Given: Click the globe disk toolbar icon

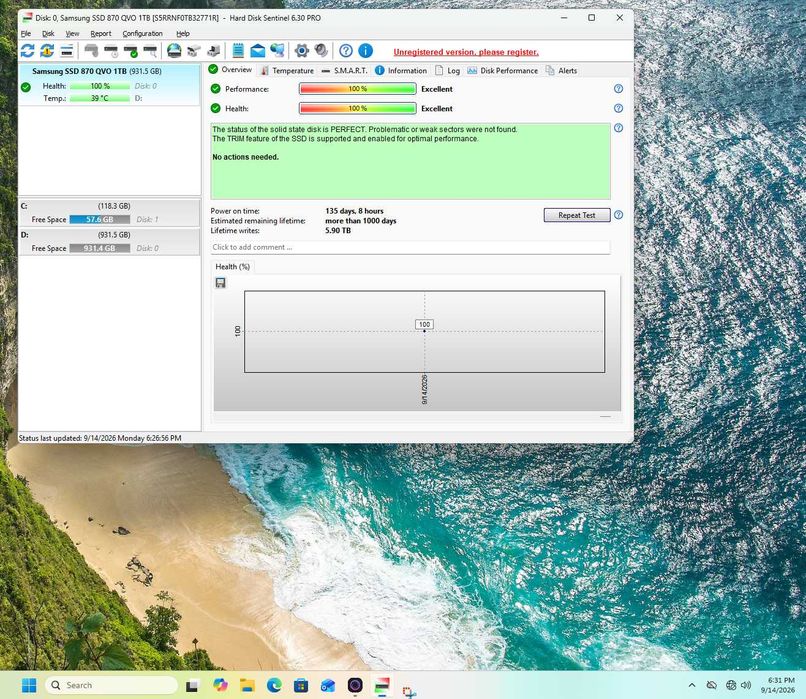Looking at the screenshot, I should [x=174, y=50].
